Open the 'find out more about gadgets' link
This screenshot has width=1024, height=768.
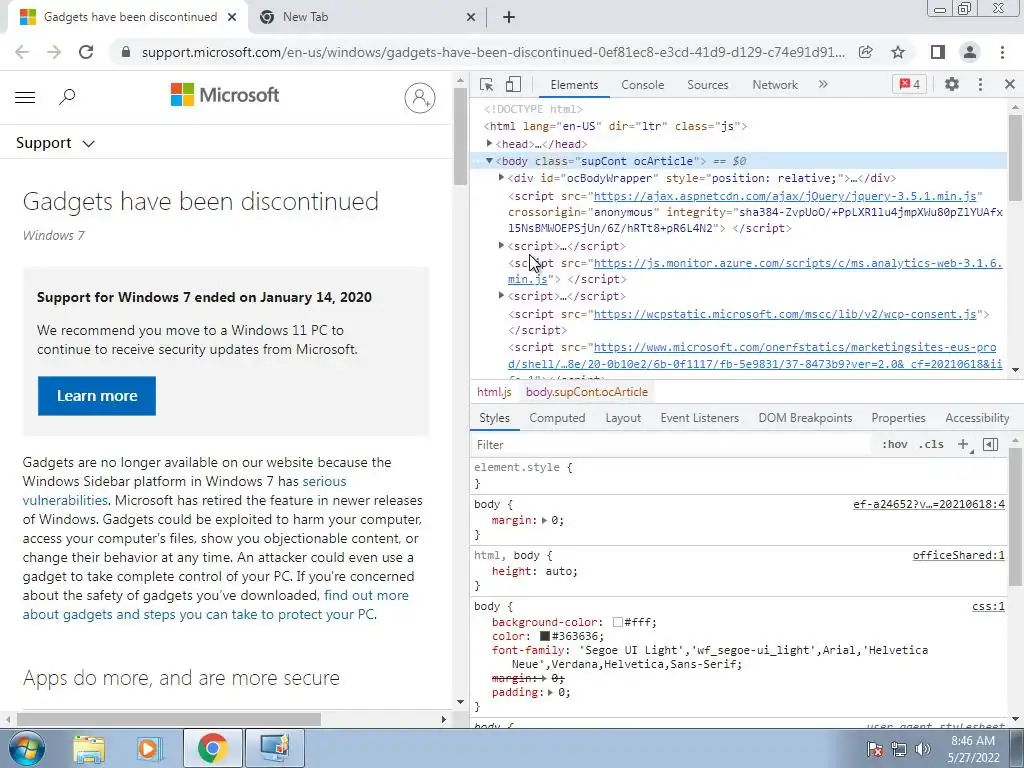click(x=216, y=605)
